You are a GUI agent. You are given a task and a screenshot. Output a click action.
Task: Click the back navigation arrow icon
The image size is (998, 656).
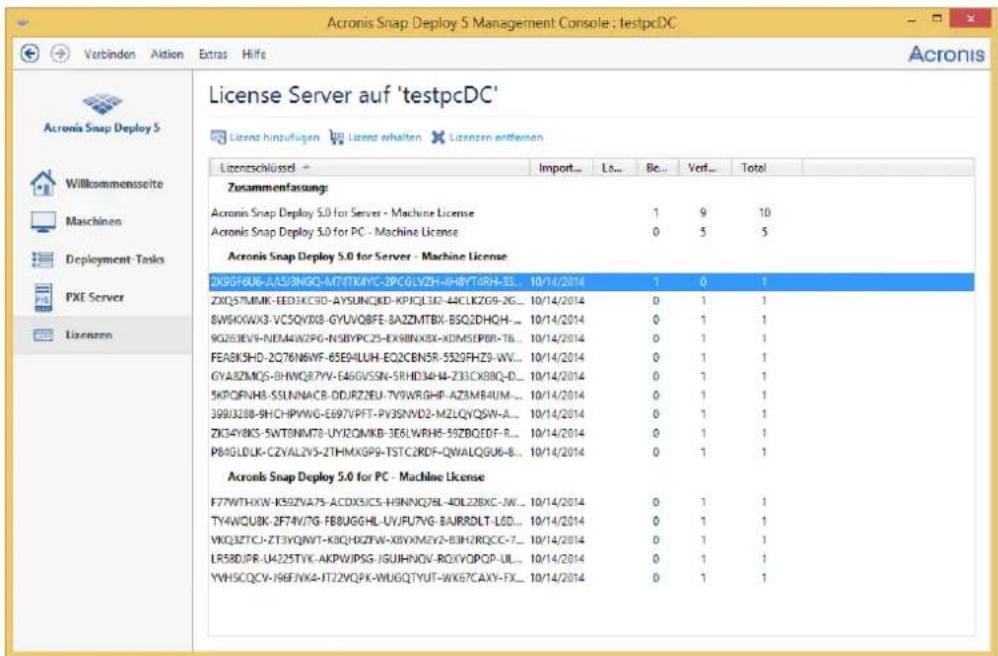click(x=29, y=54)
